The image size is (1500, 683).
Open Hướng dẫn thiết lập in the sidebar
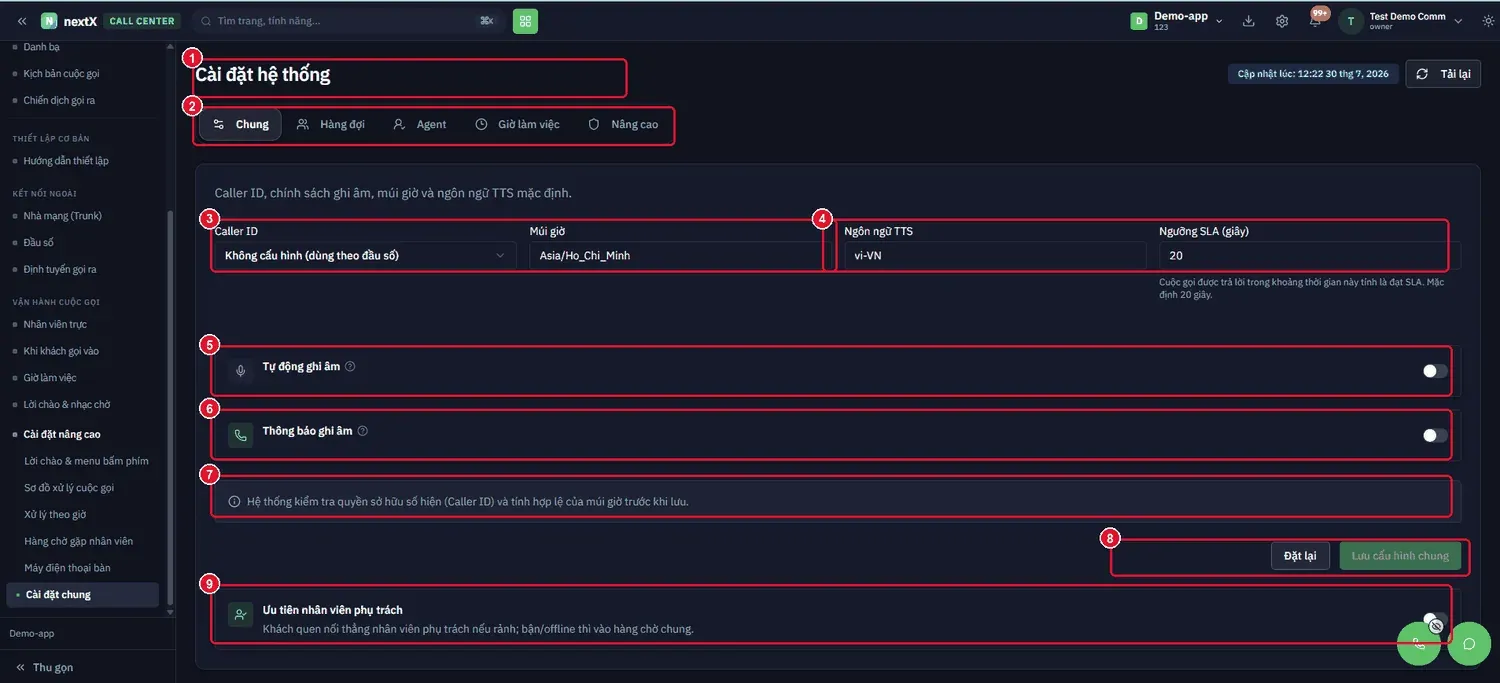(66, 161)
